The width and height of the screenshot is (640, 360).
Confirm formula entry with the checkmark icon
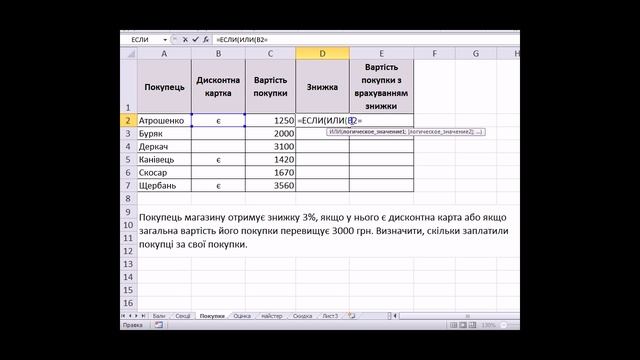pyautogui.click(x=196, y=40)
